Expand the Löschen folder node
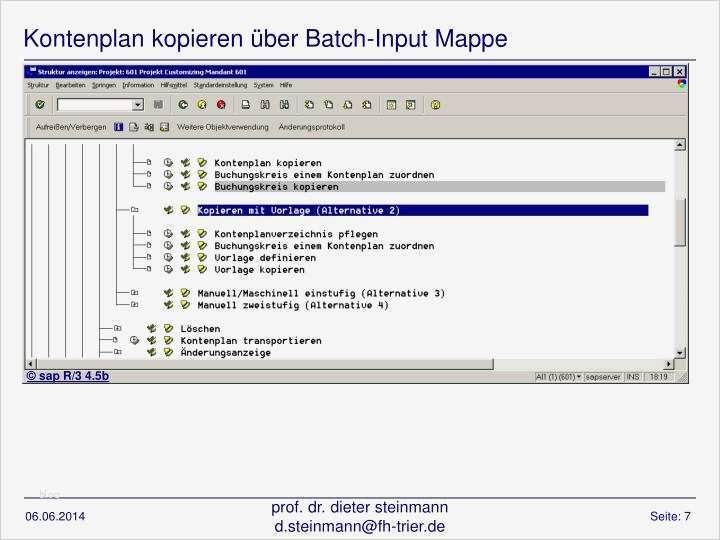 tap(118, 328)
